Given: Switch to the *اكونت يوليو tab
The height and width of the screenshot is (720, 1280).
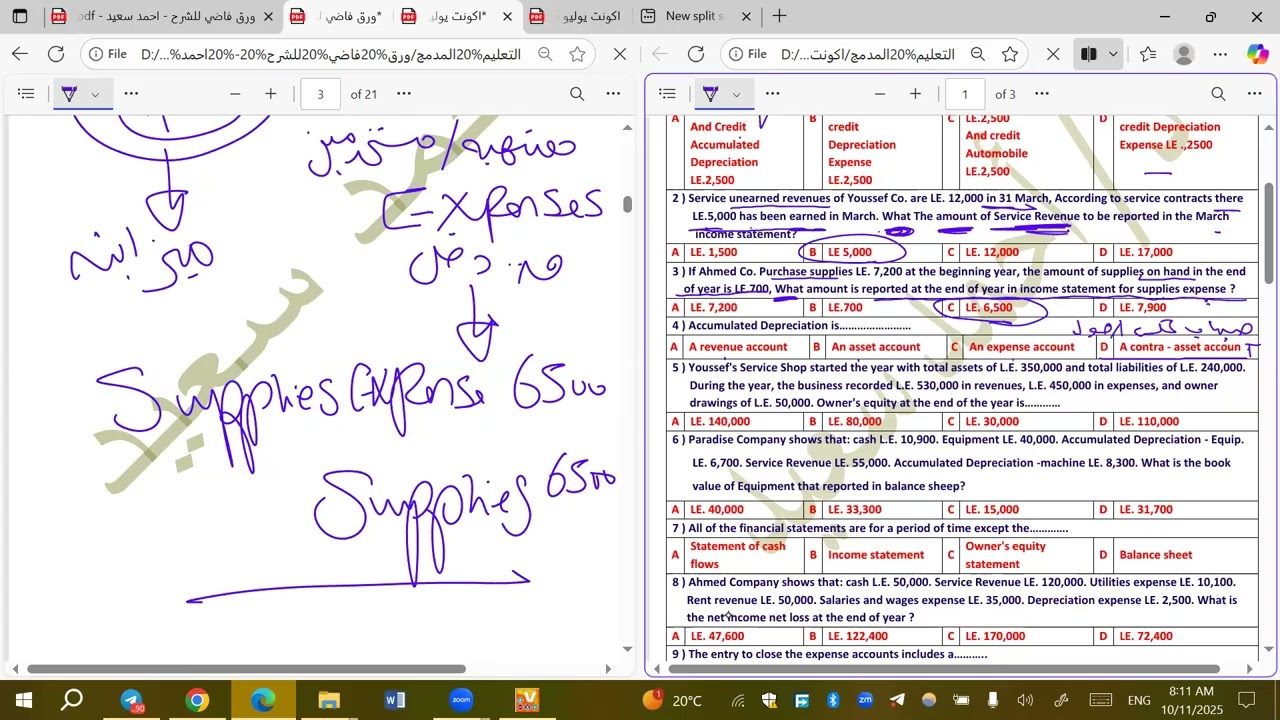Looking at the screenshot, I should (458, 16).
